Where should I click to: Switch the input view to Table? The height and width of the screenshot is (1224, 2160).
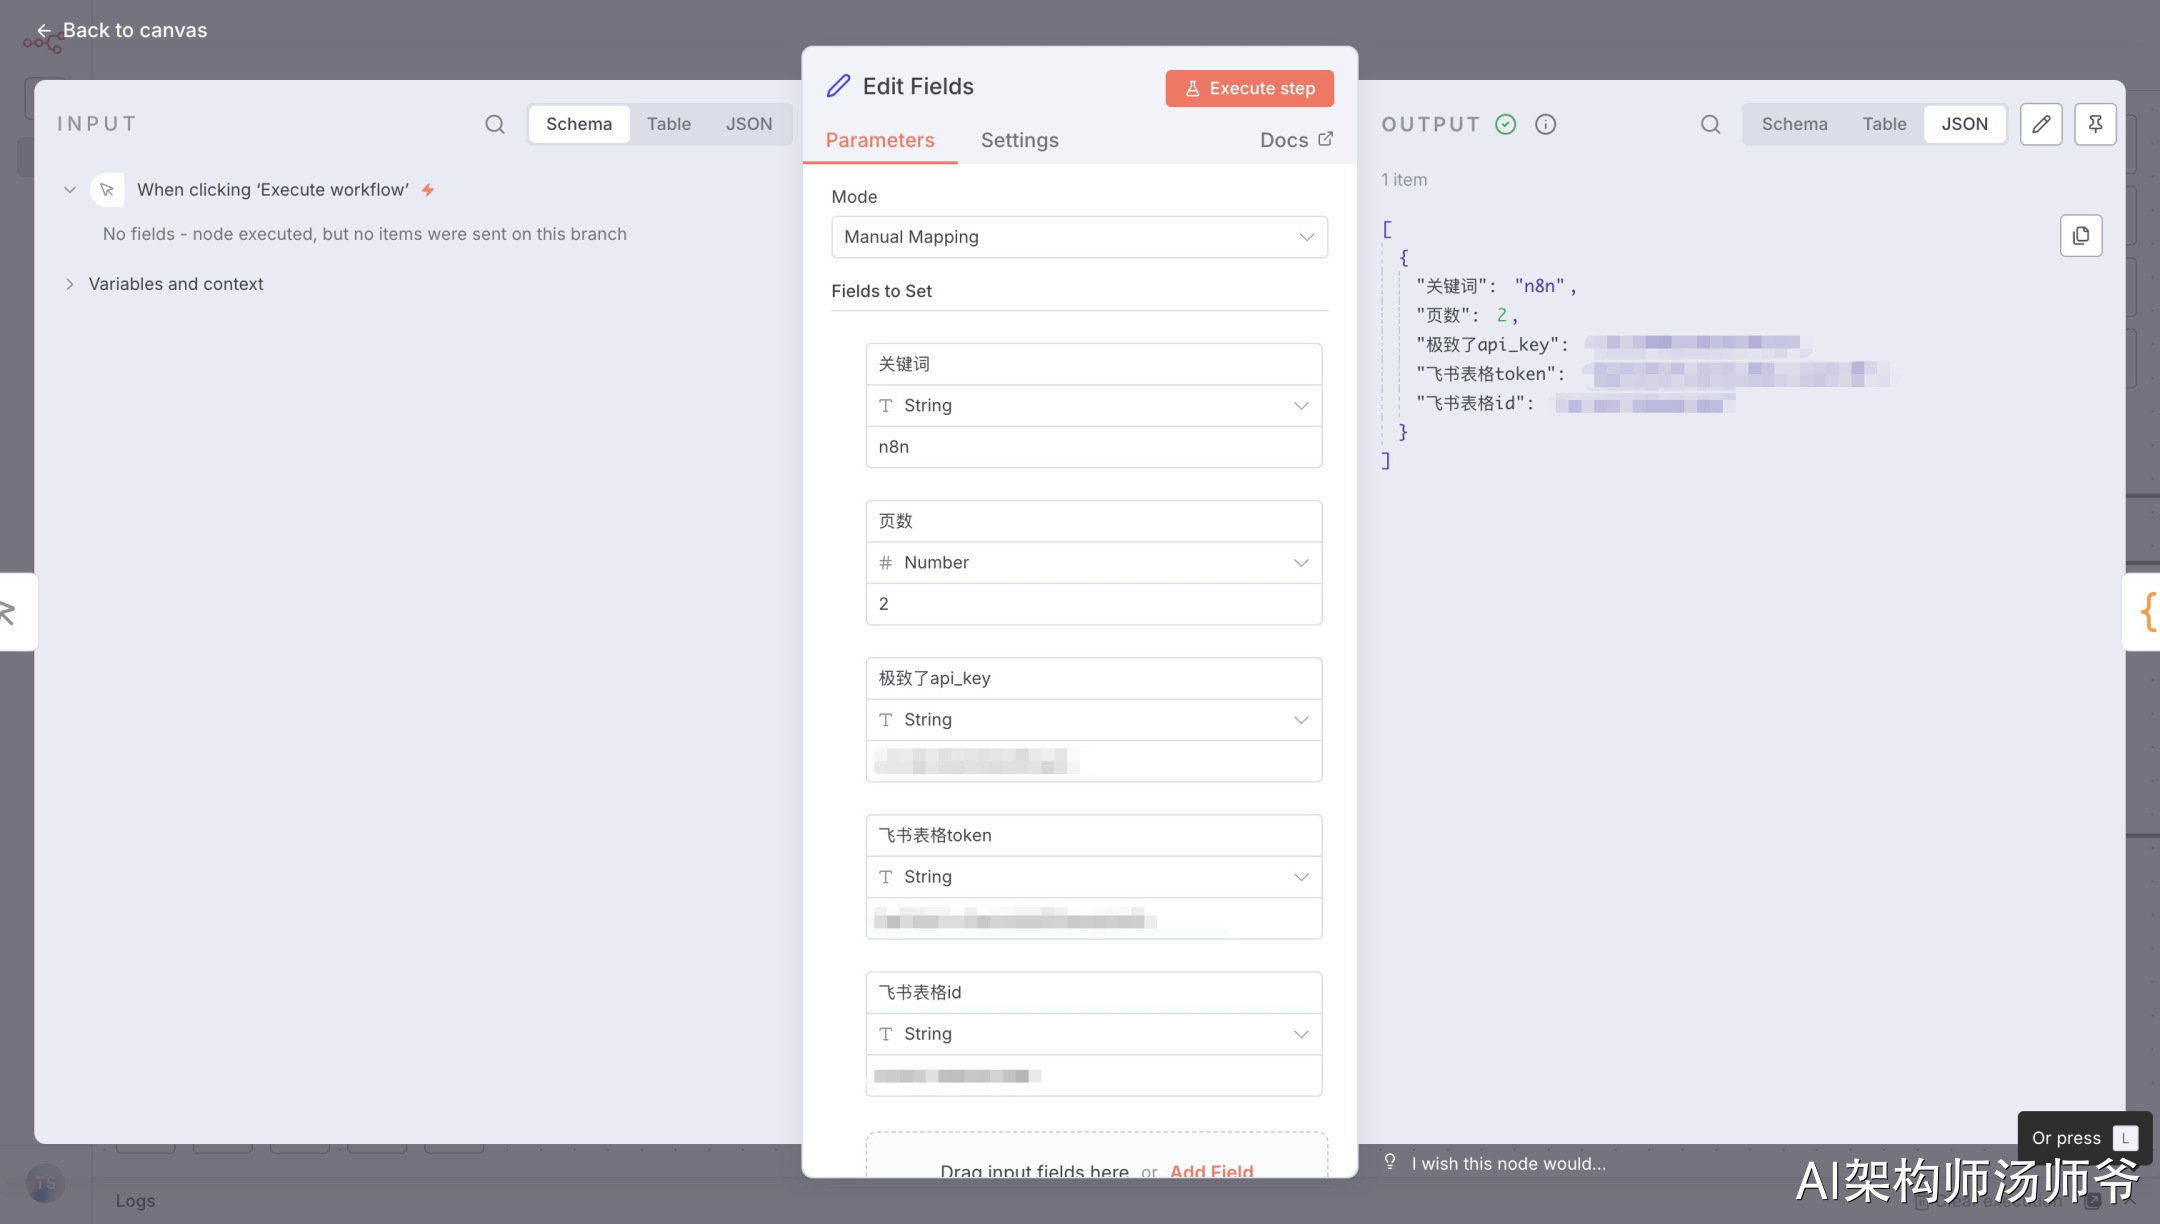coord(668,124)
